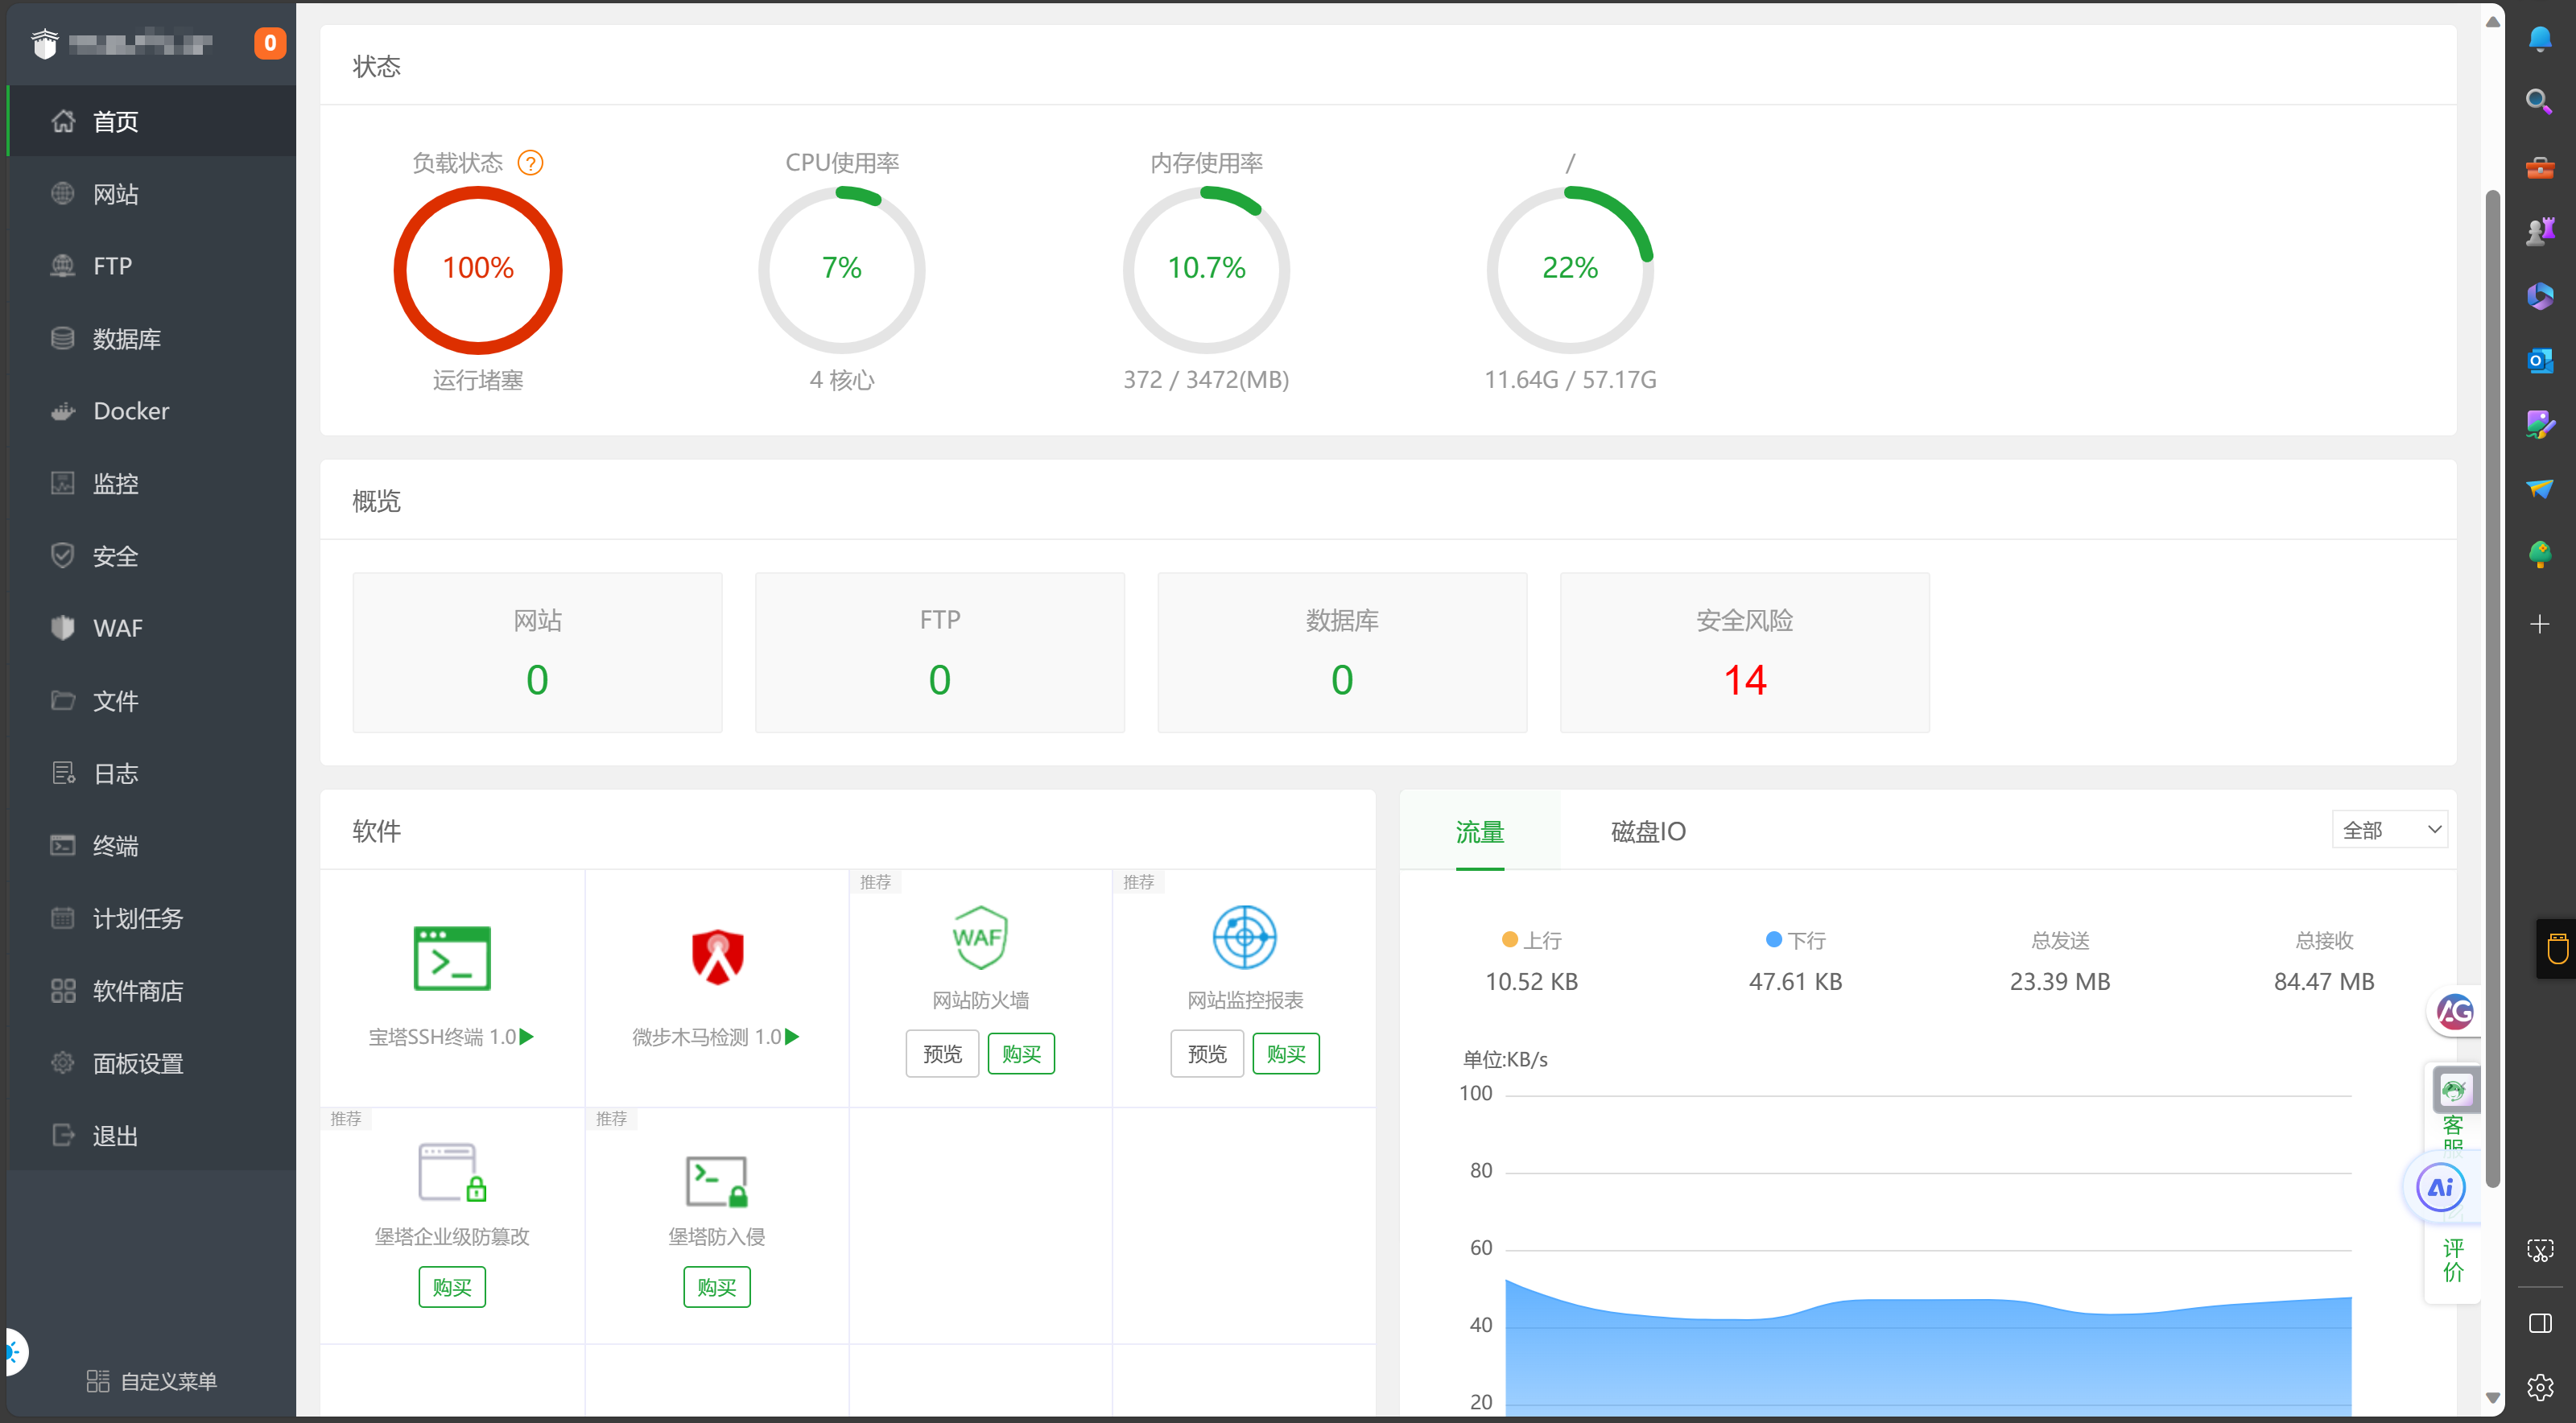Open the 网站 overview card
This screenshot has height=1423, width=2576.
(x=537, y=653)
